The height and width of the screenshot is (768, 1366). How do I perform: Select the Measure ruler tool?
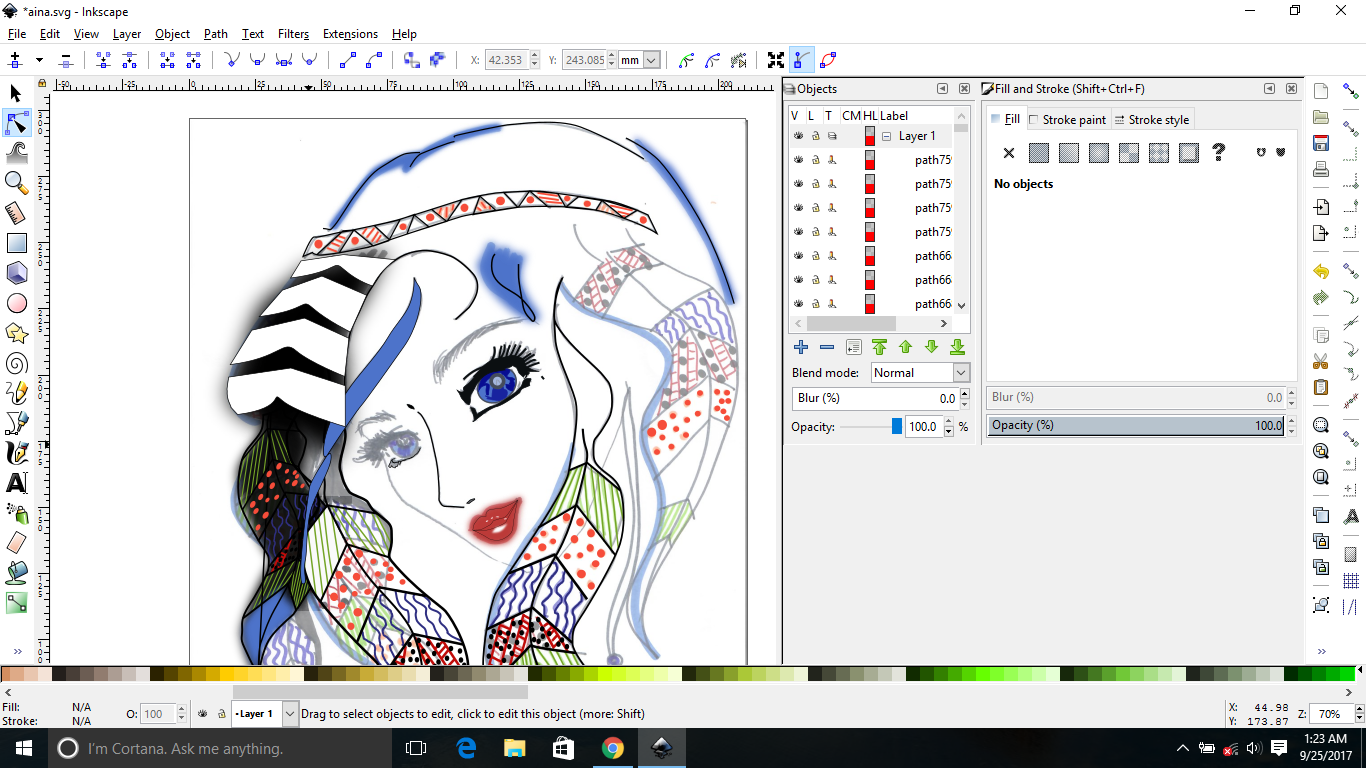(x=16, y=213)
